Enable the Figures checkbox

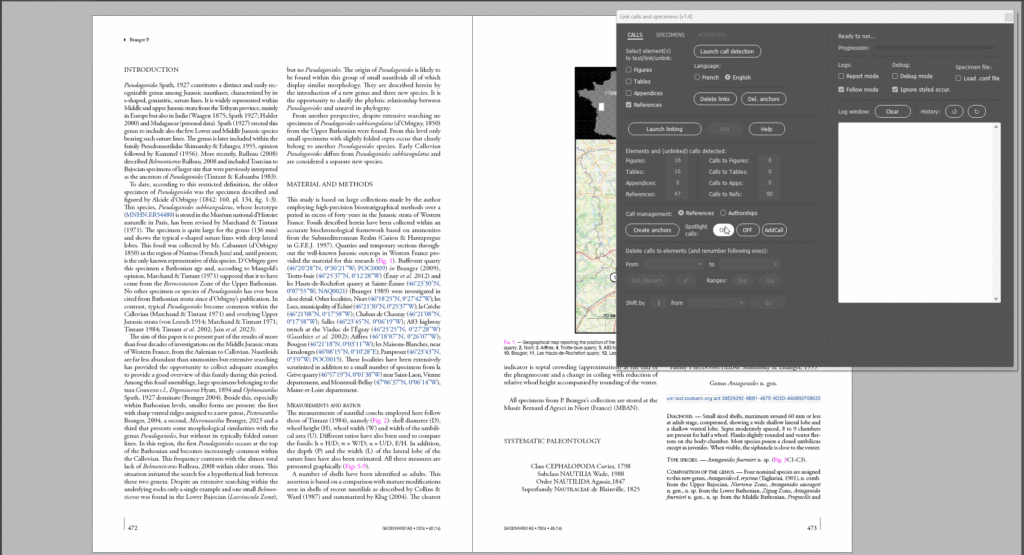(x=629, y=70)
